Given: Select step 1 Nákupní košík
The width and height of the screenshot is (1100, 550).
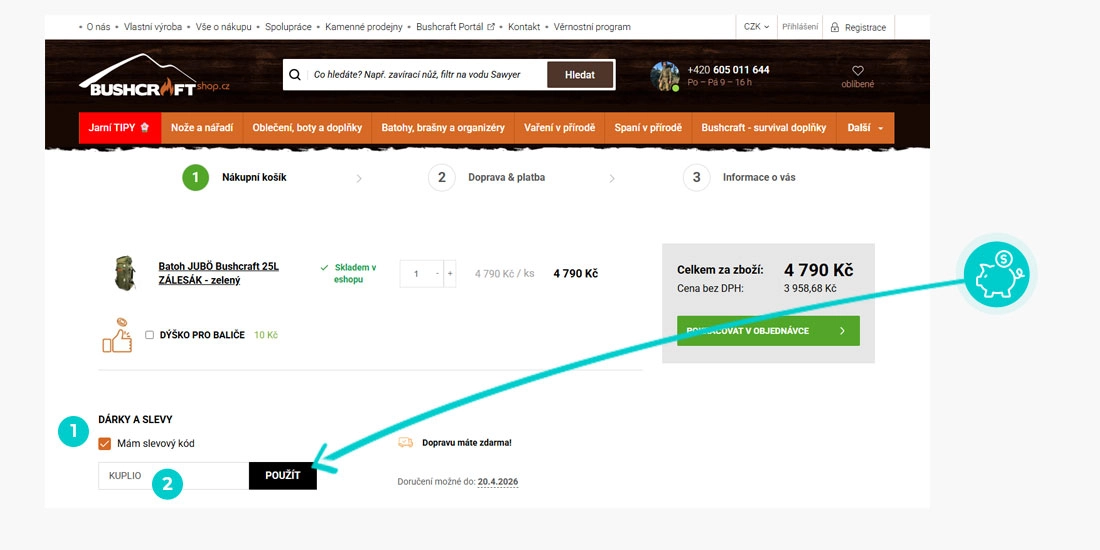Looking at the screenshot, I should tap(234, 177).
